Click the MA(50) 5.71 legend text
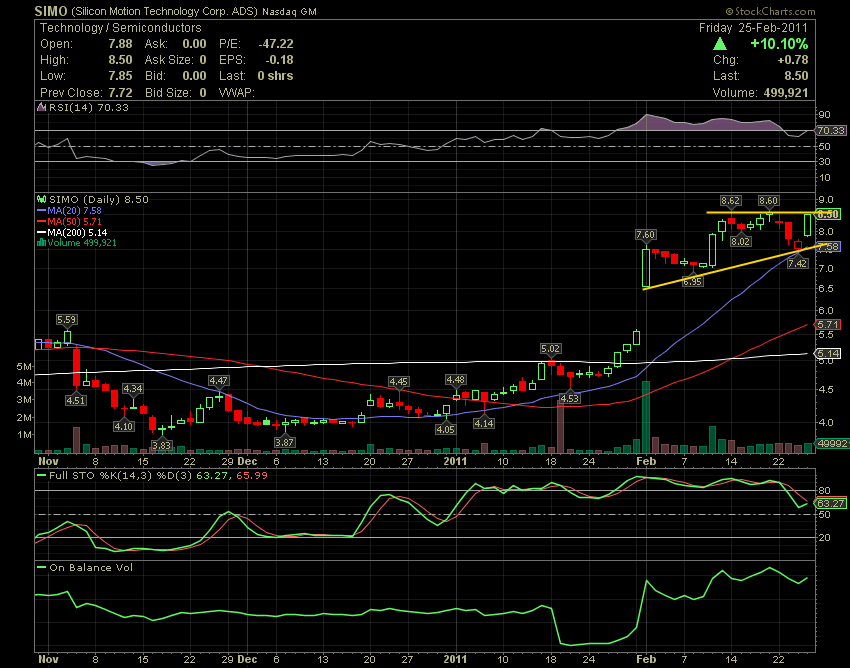The width and height of the screenshot is (850, 668). [74, 221]
